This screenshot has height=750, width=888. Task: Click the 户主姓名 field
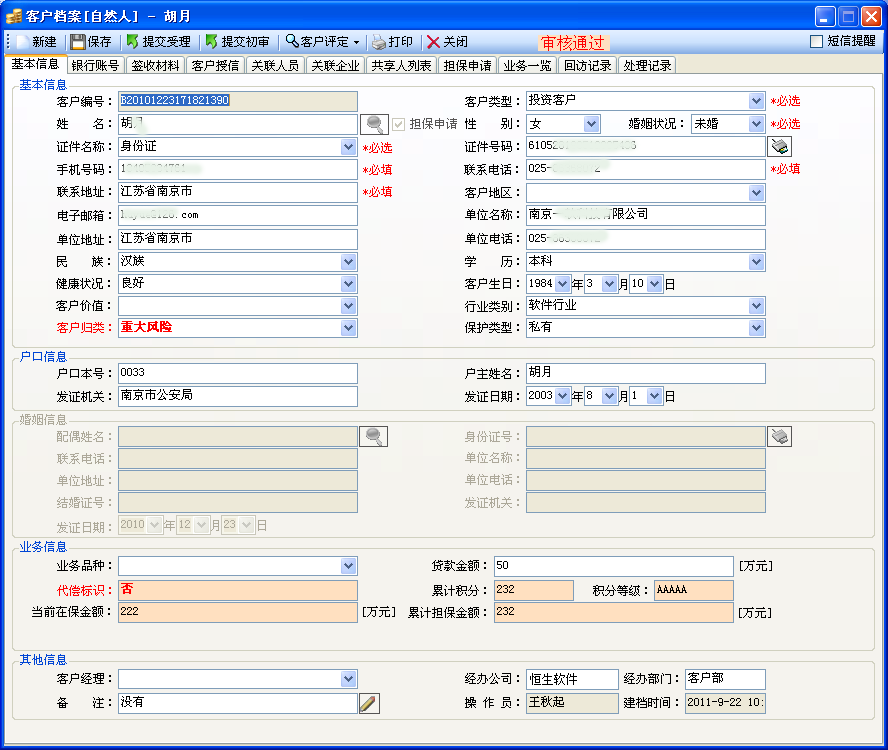(646, 373)
